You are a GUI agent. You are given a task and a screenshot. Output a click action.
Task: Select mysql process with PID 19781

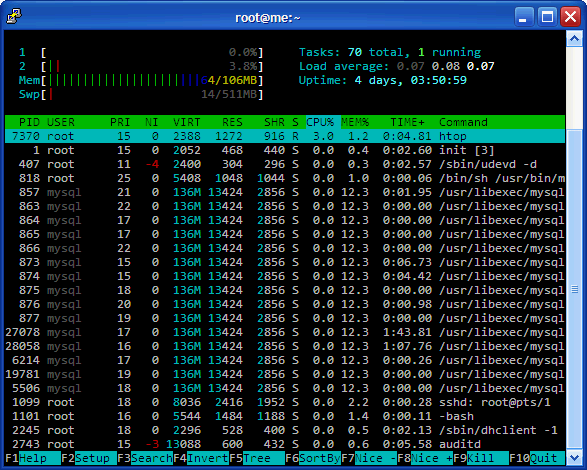[x=285, y=374]
